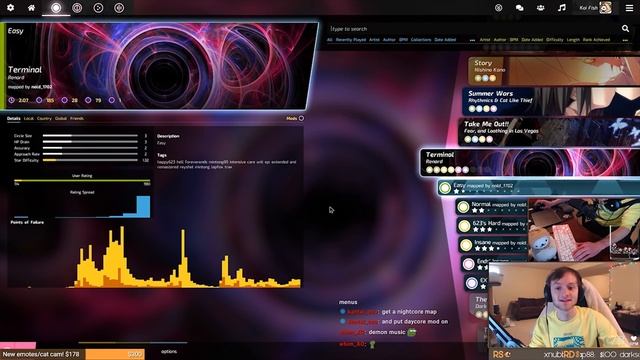This screenshot has width=640, height=360.
Task: Switch to the Country leaderboard tab
Action: pos(44,118)
